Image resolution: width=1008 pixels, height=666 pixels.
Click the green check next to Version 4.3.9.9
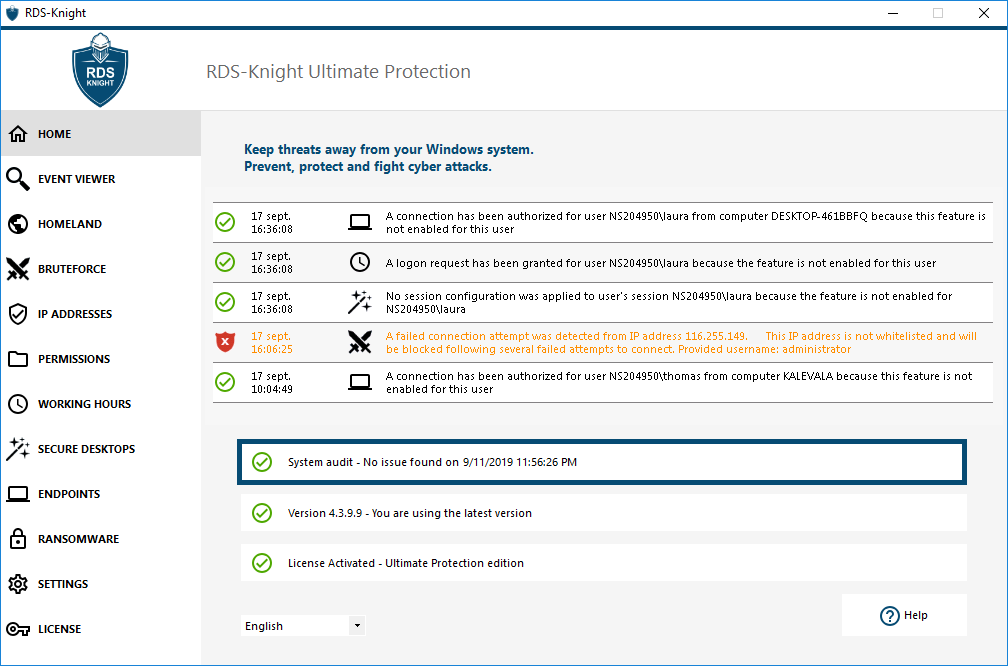pyautogui.click(x=262, y=513)
